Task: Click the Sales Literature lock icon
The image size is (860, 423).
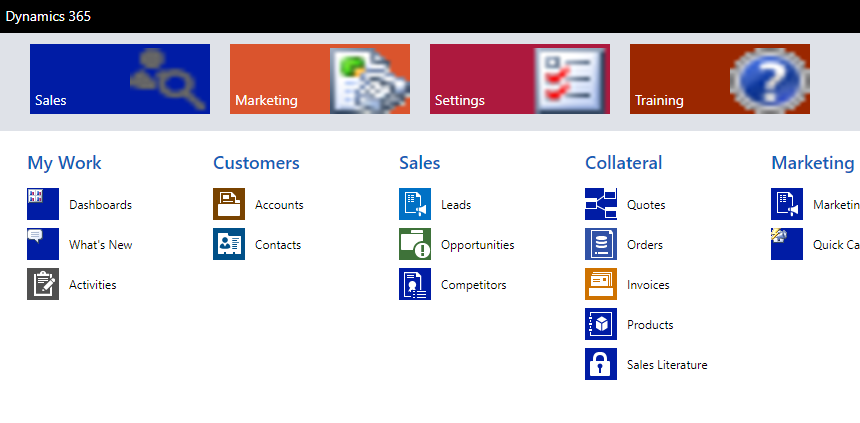Action: (601, 364)
